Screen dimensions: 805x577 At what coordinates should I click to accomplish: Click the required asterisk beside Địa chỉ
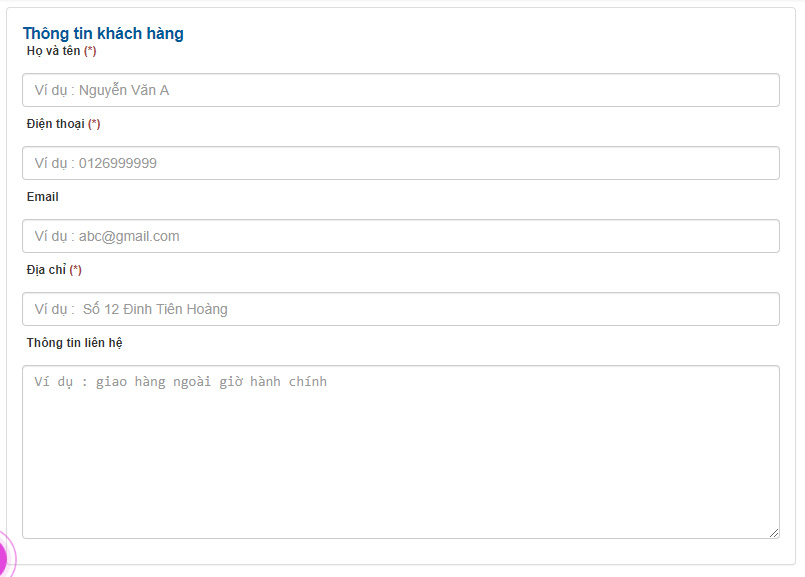click(75, 270)
